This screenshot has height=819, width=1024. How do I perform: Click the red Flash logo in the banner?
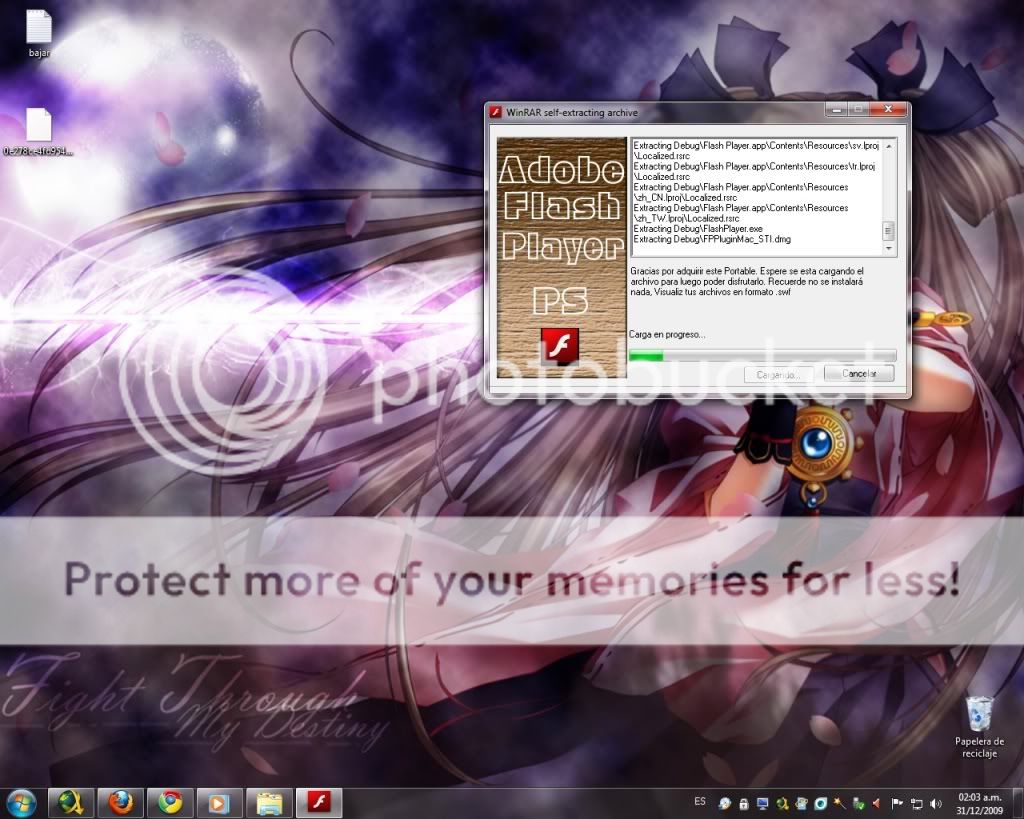pyautogui.click(x=560, y=345)
